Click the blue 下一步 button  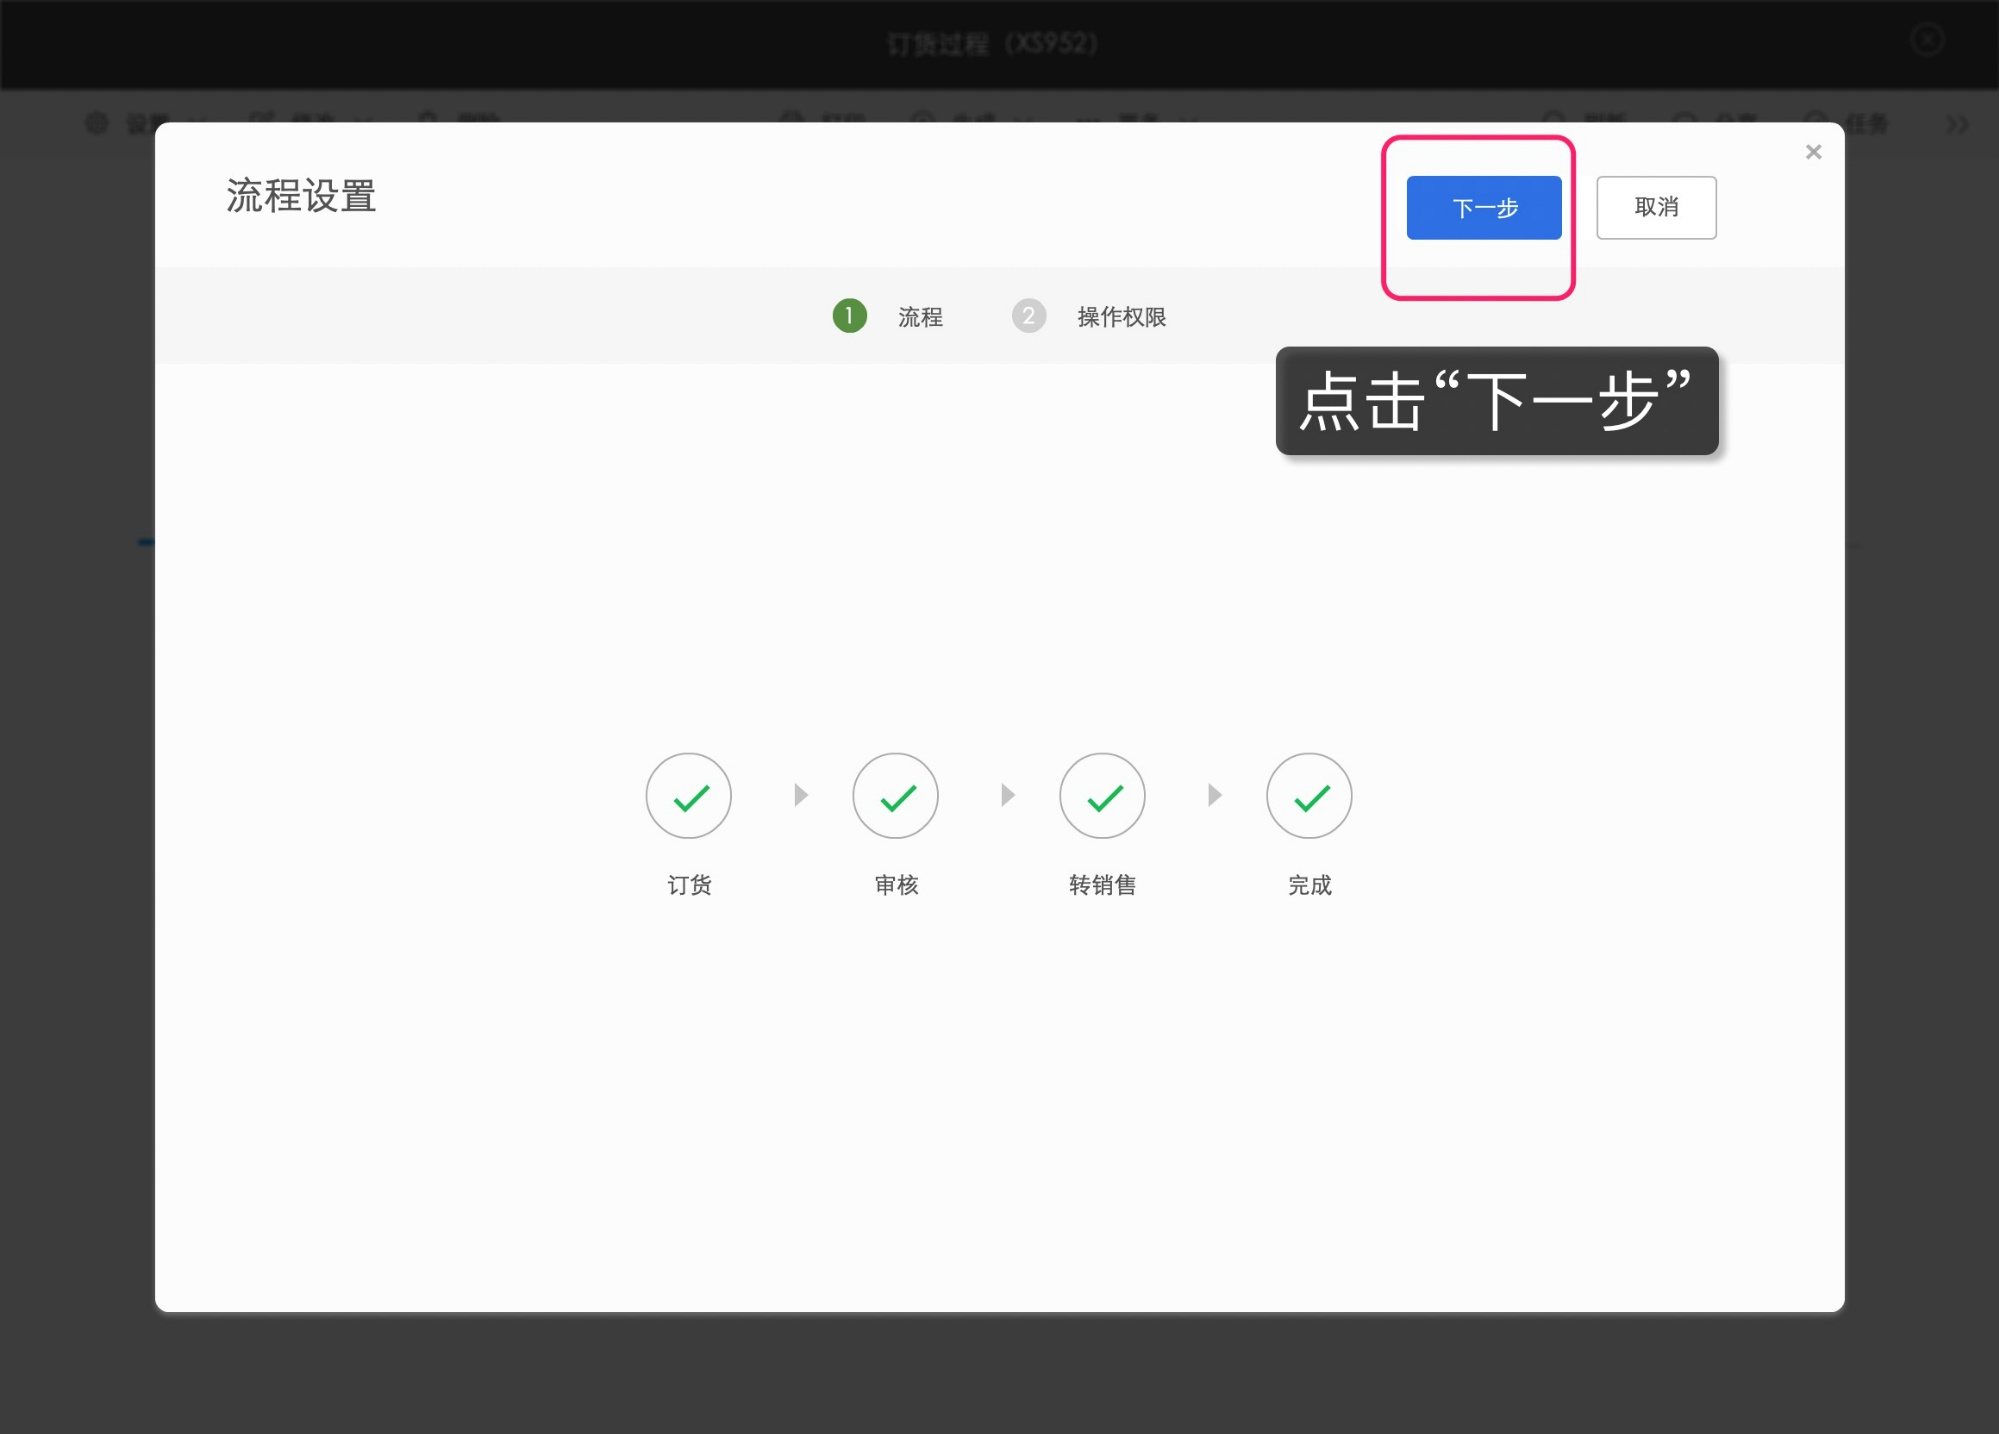tap(1483, 208)
